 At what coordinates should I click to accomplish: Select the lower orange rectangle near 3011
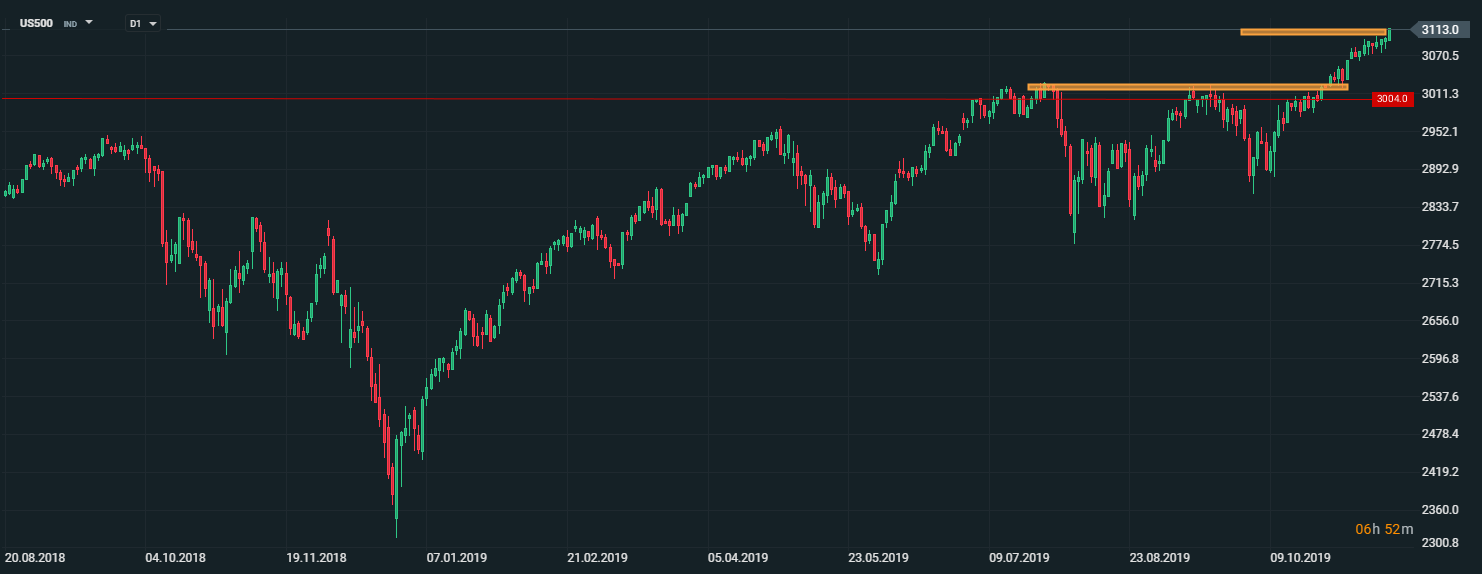[x=1187, y=87]
